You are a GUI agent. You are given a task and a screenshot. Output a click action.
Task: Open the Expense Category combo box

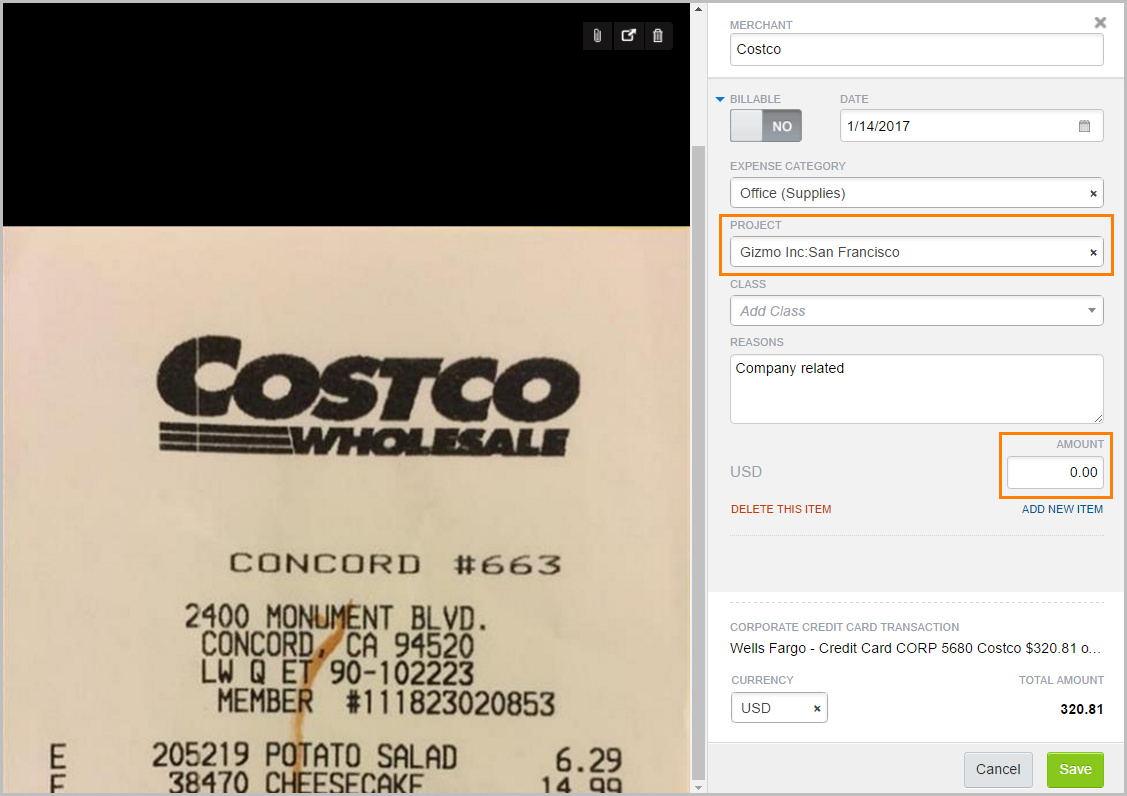click(x=916, y=193)
